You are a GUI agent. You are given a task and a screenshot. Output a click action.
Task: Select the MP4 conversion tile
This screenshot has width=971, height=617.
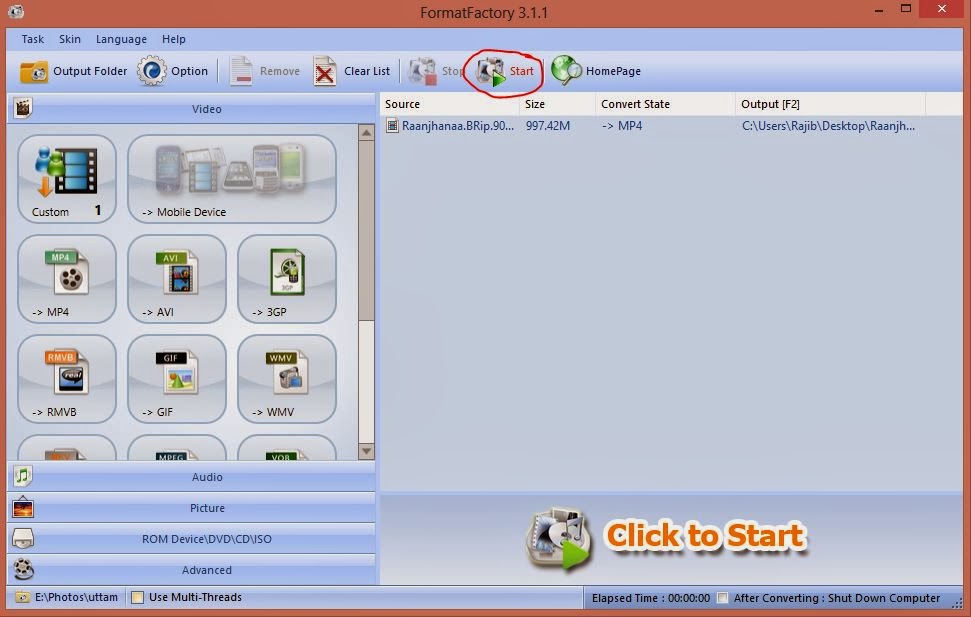pyautogui.click(x=67, y=279)
